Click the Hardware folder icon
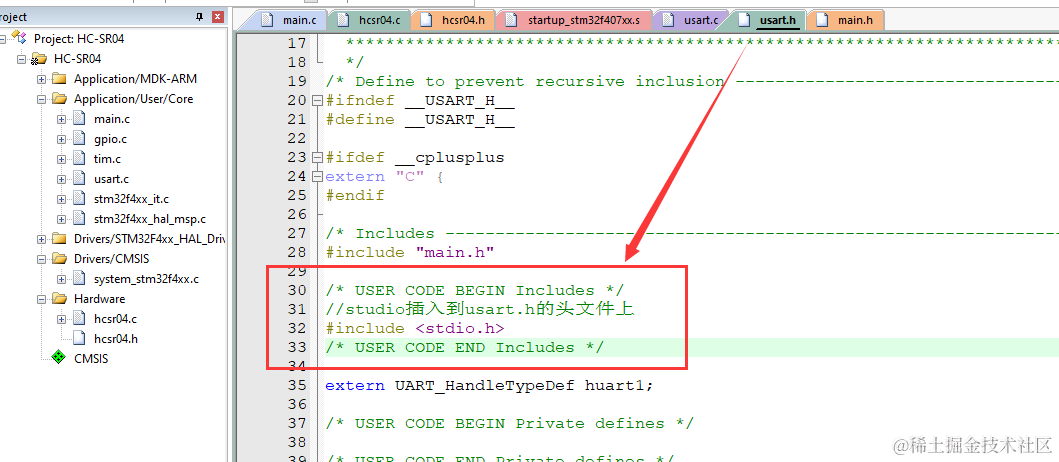Image resolution: width=1059 pixels, height=462 pixels. pyautogui.click(x=60, y=299)
